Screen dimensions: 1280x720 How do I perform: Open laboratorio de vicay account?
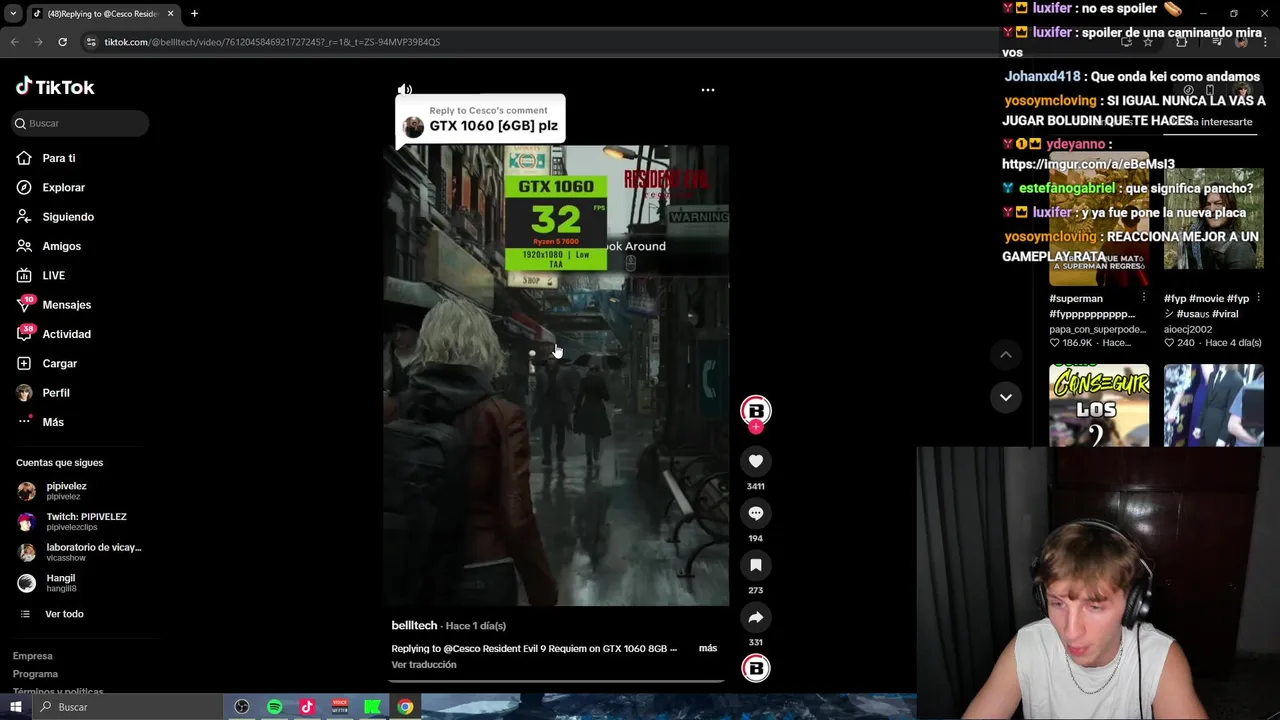coord(93,552)
